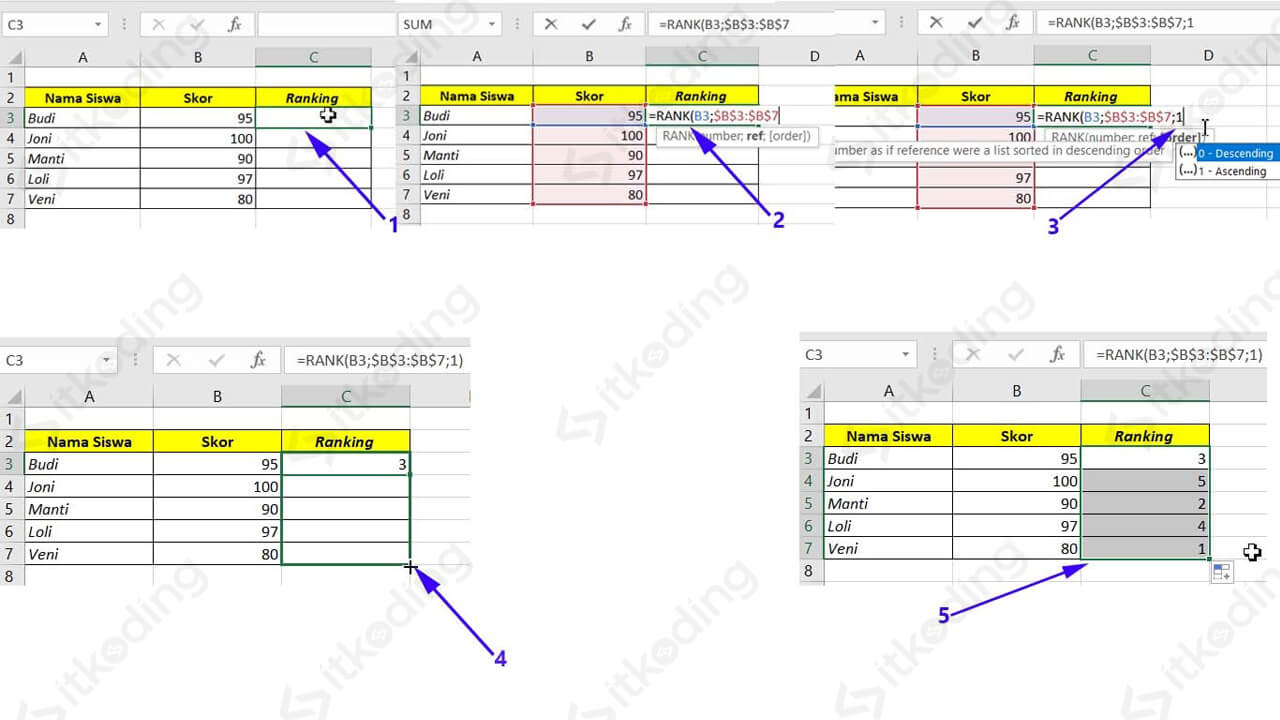This screenshot has width=1280, height=720.
Task: Click the Enter checkmark in step 3 screenshot
Action: click(974, 23)
